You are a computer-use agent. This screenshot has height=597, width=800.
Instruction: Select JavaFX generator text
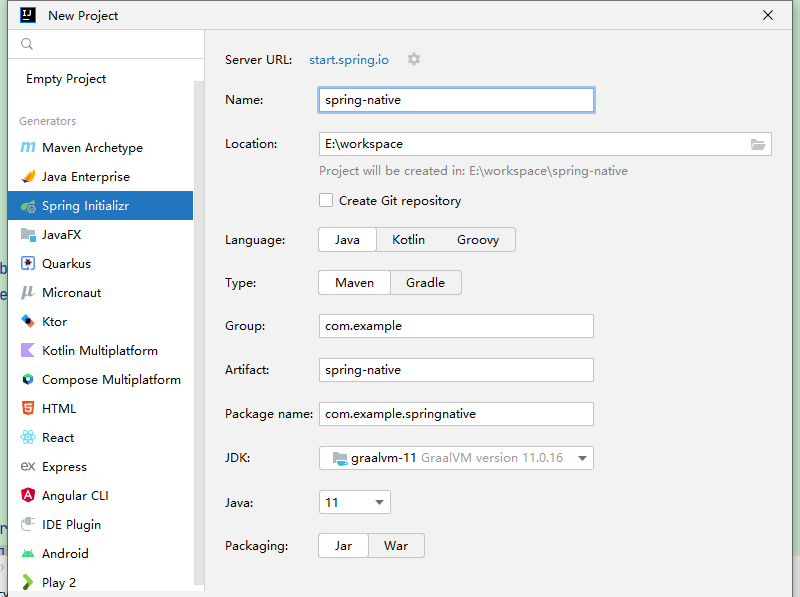[x=62, y=235]
